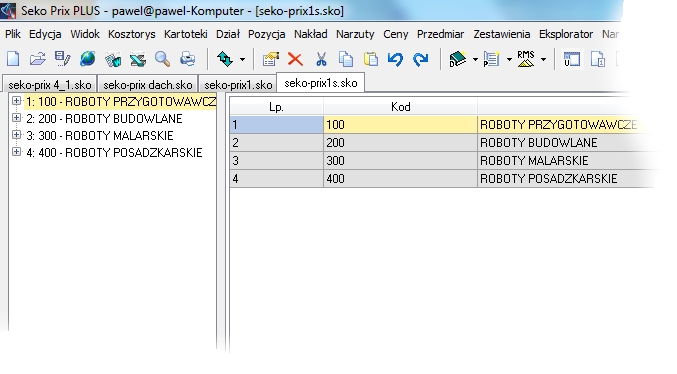Click the Kod cell with value 200
The height and width of the screenshot is (374, 677).
400,143
